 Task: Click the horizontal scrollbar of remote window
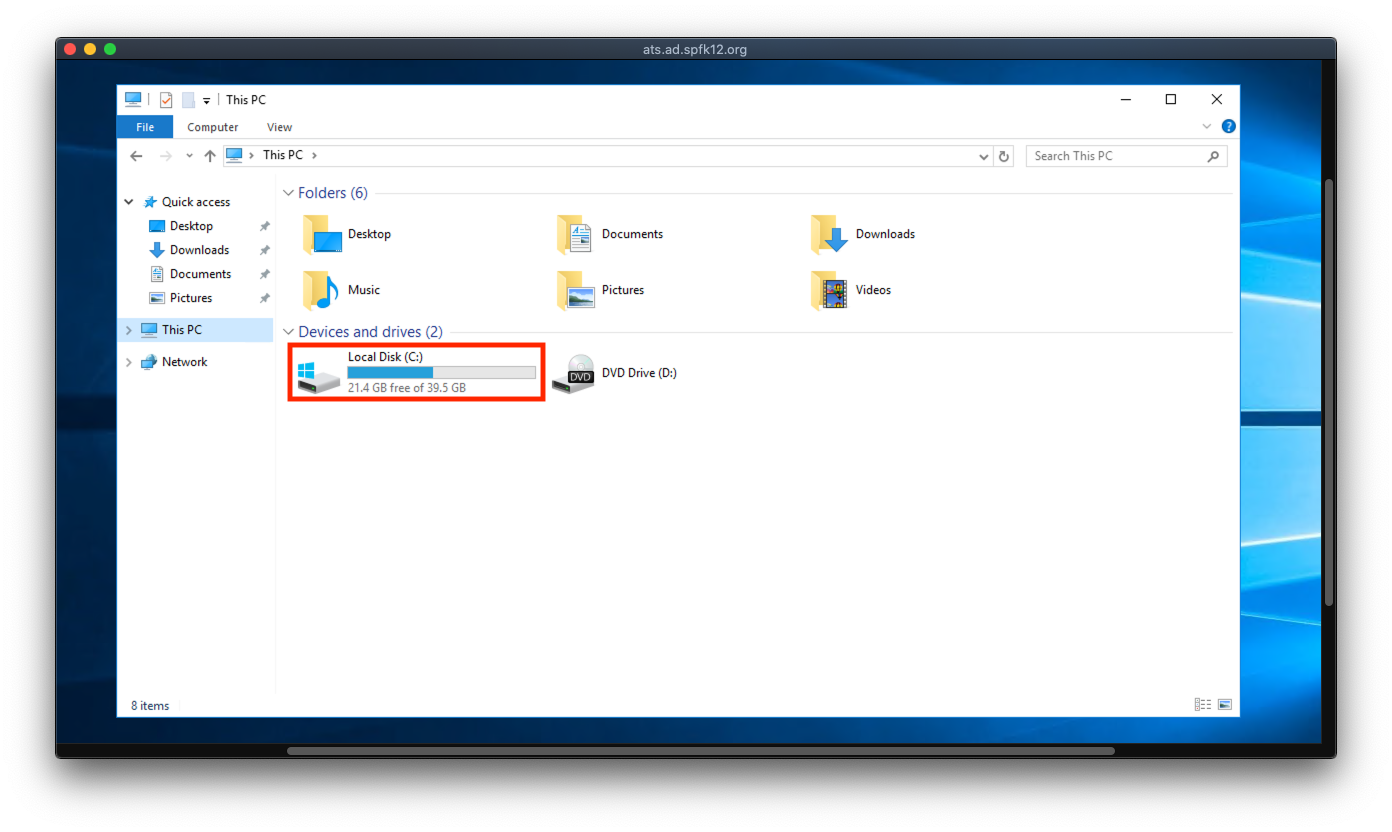(x=700, y=751)
